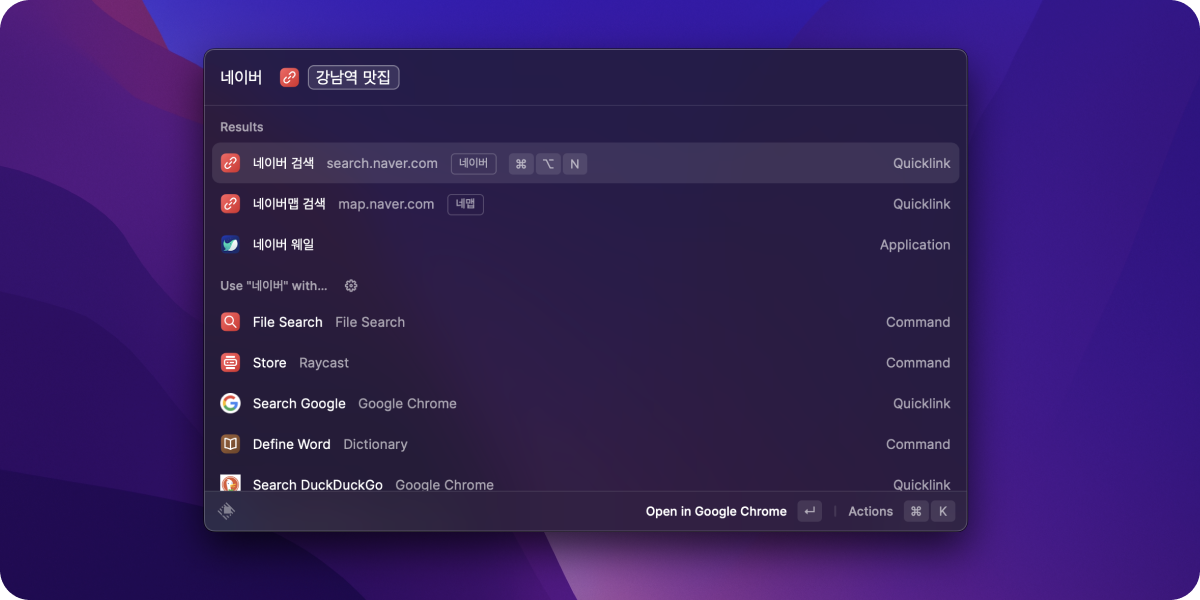Click the Google Chrome subtitle of Search Google
1200x600 pixels.
tap(407, 403)
